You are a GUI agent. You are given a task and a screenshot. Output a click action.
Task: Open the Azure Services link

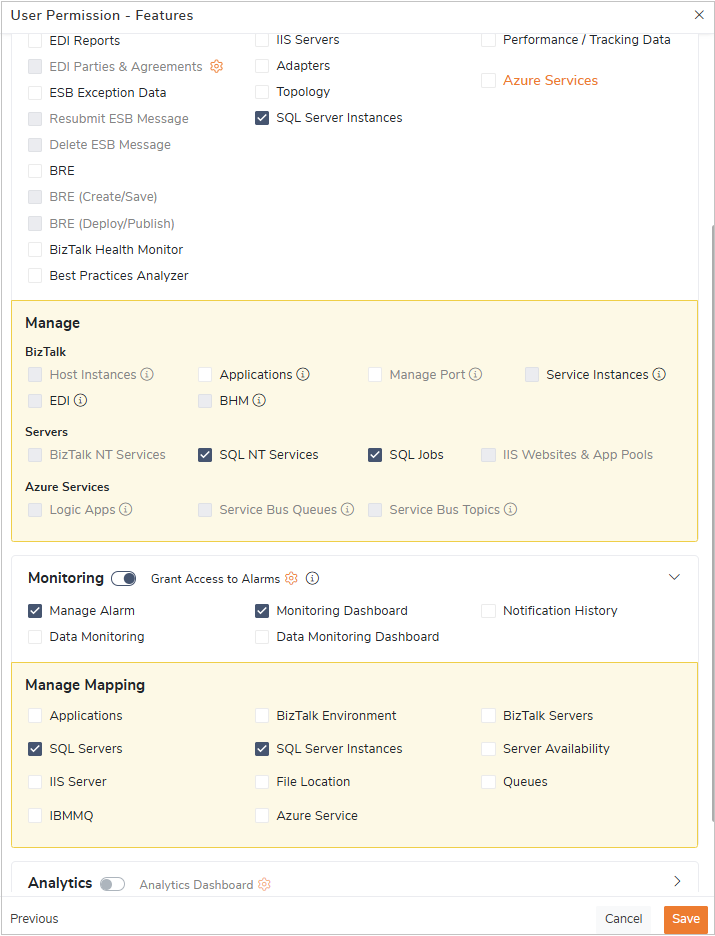[550, 80]
